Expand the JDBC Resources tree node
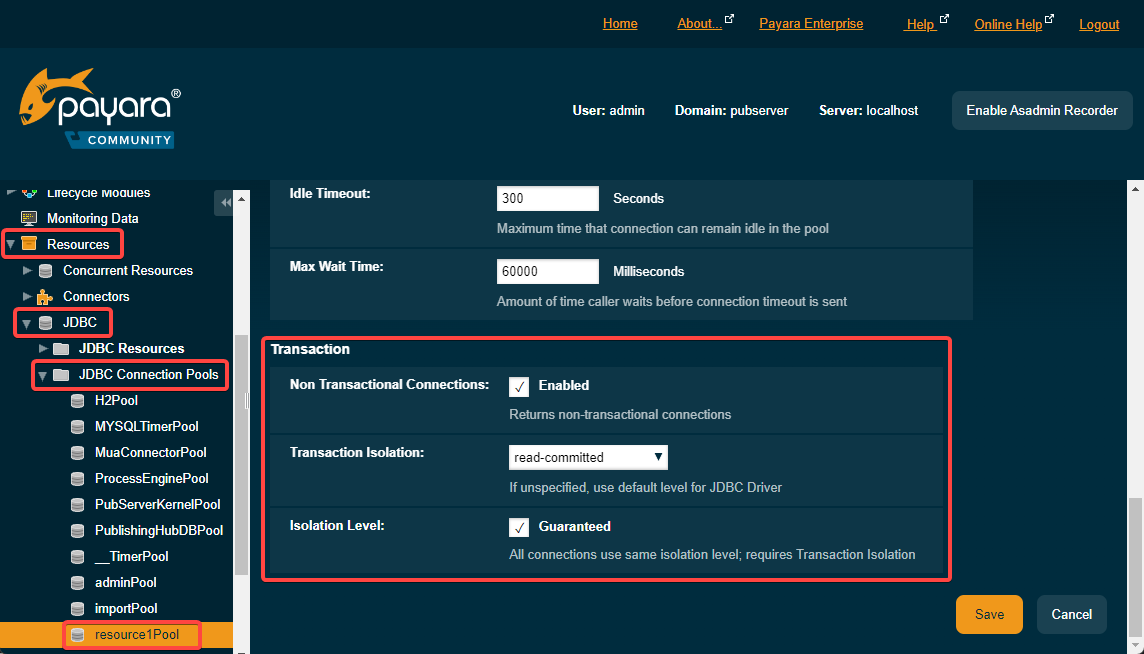Screen dimensions: 1144x654 pos(43,348)
